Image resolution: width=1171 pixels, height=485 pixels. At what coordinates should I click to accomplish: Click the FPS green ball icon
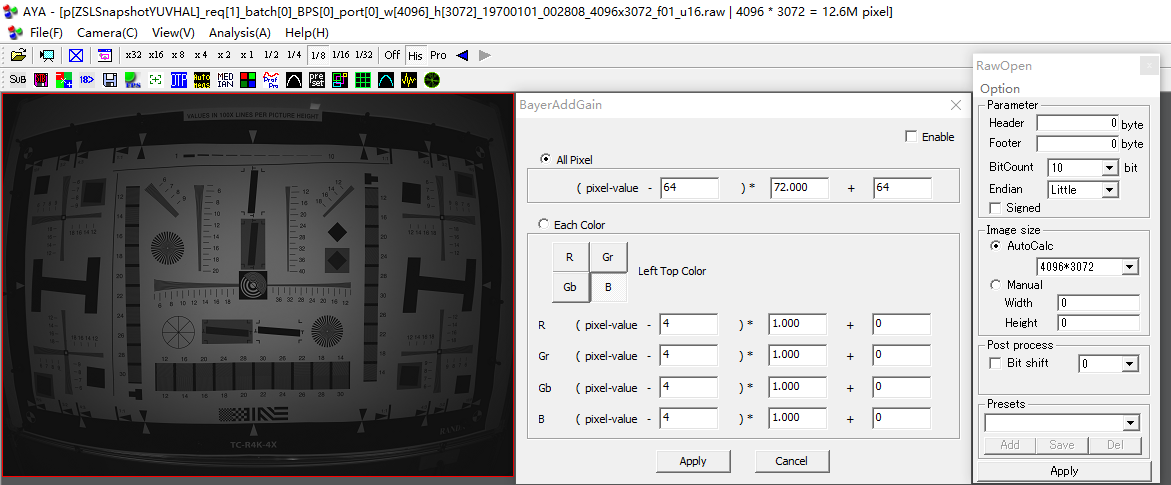(x=133, y=79)
